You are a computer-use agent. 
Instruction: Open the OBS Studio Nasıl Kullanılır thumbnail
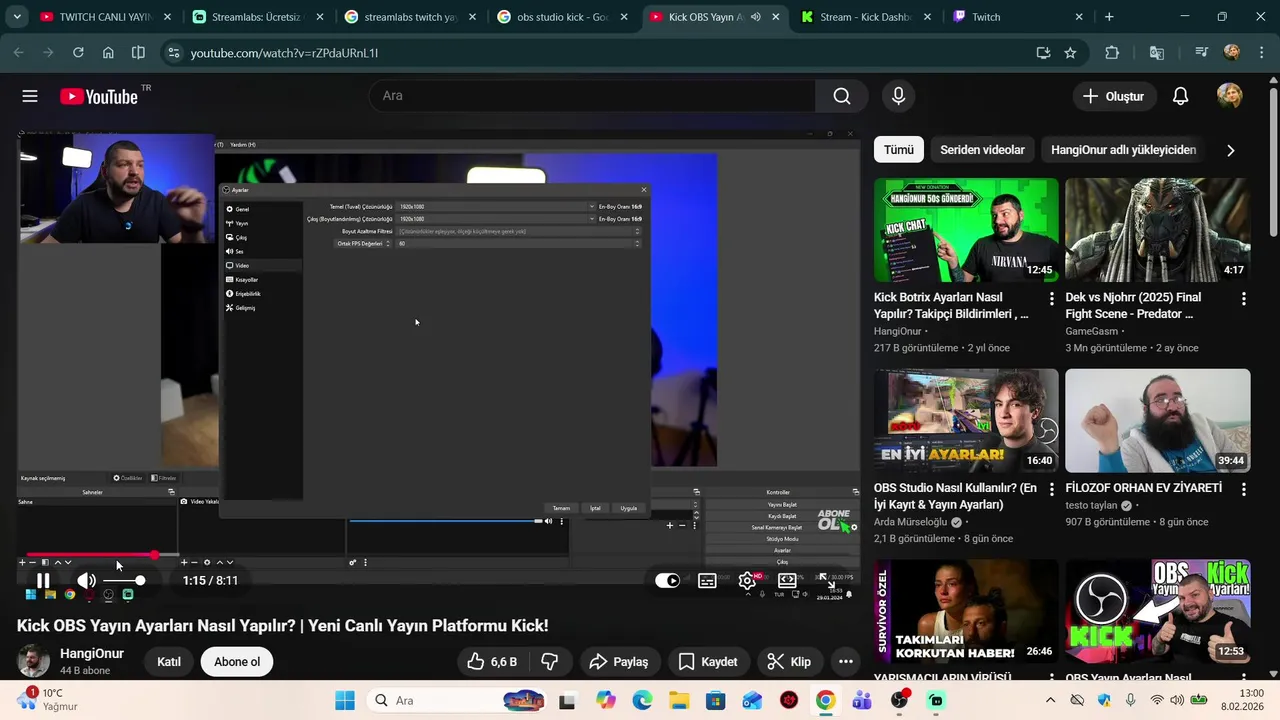(966, 421)
